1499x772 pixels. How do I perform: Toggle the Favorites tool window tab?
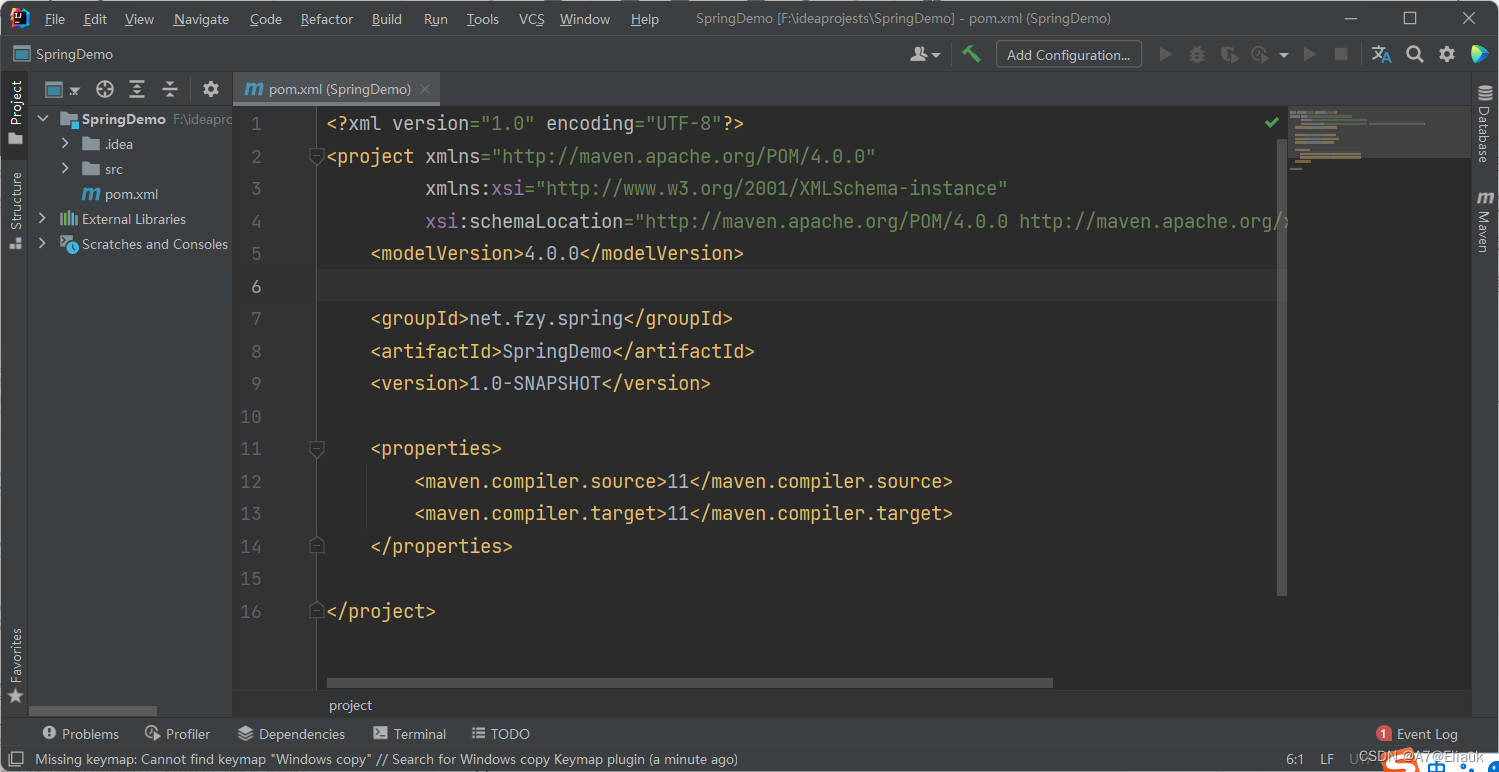[x=15, y=665]
